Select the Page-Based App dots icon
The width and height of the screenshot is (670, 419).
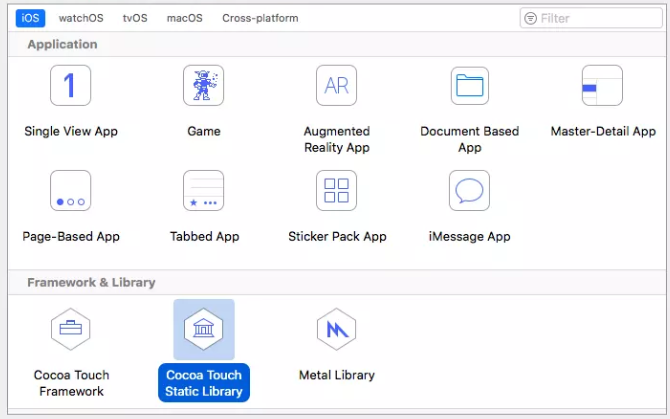coord(71,190)
